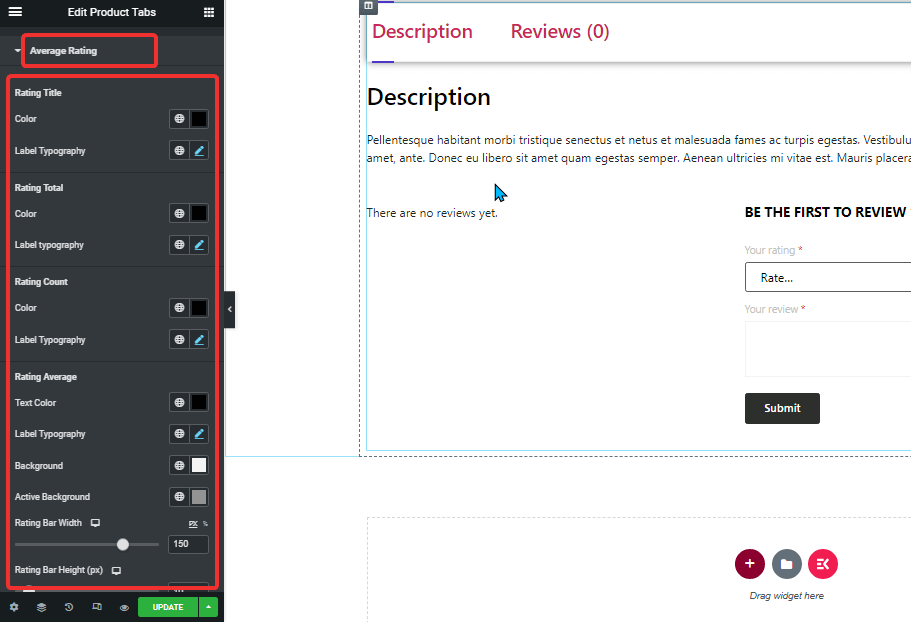Image resolution: width=911 pixels, height=622 pixels.
Task: Click 'There are no reviews yet.' text
Action: [432, 213]
